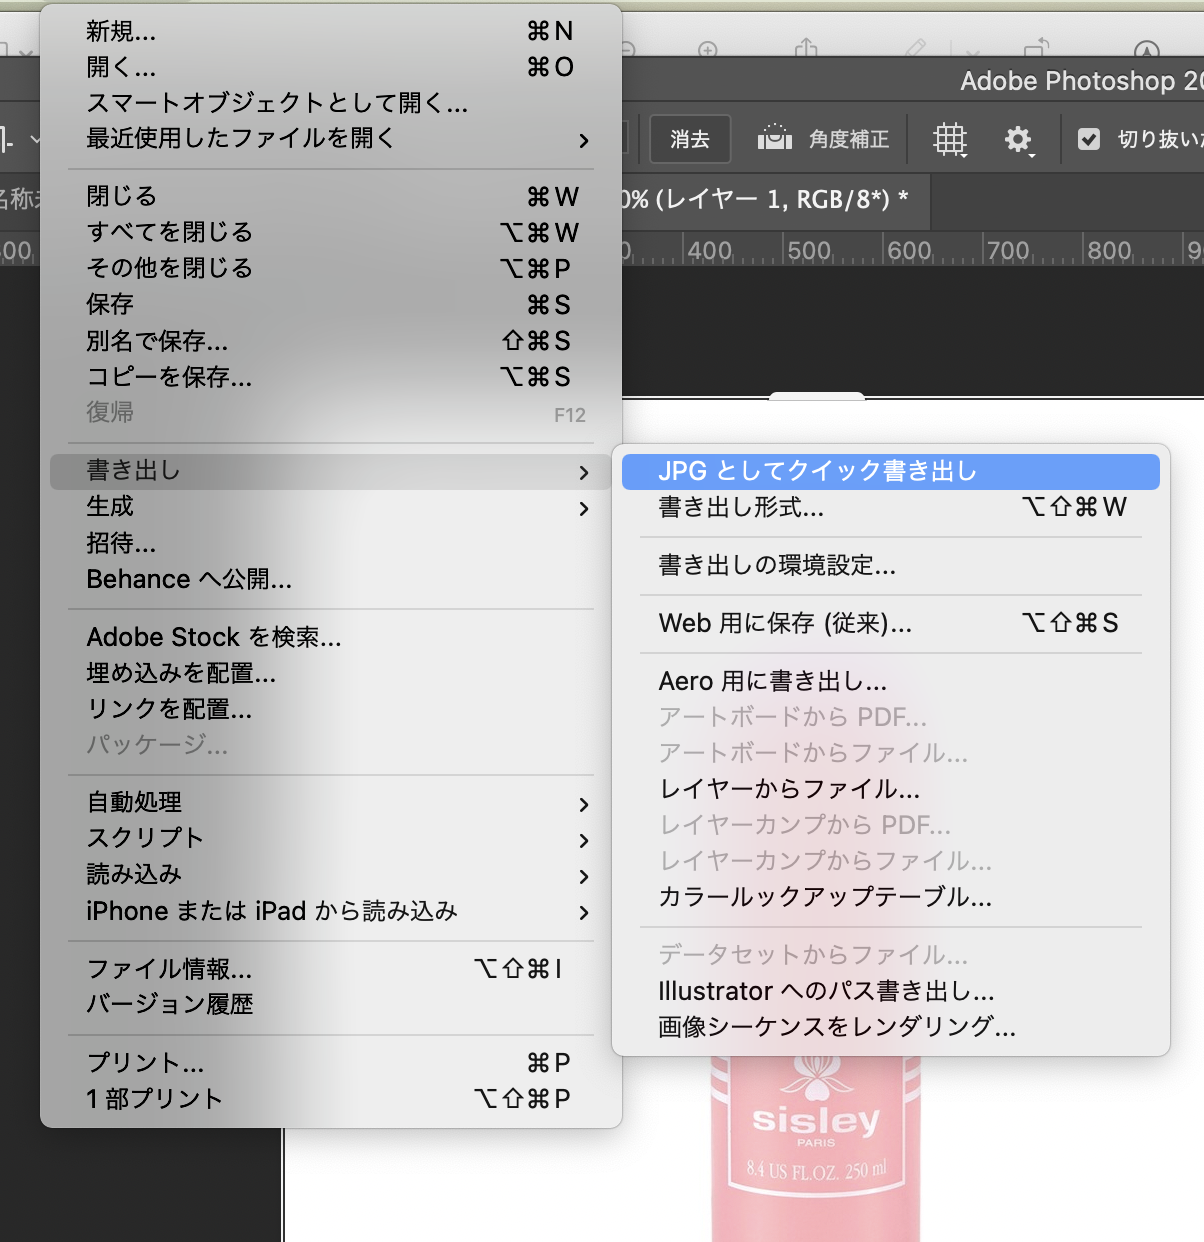
Task: Click the rotate icon in the background toolbar
Action: click(x=1037, y=47)
